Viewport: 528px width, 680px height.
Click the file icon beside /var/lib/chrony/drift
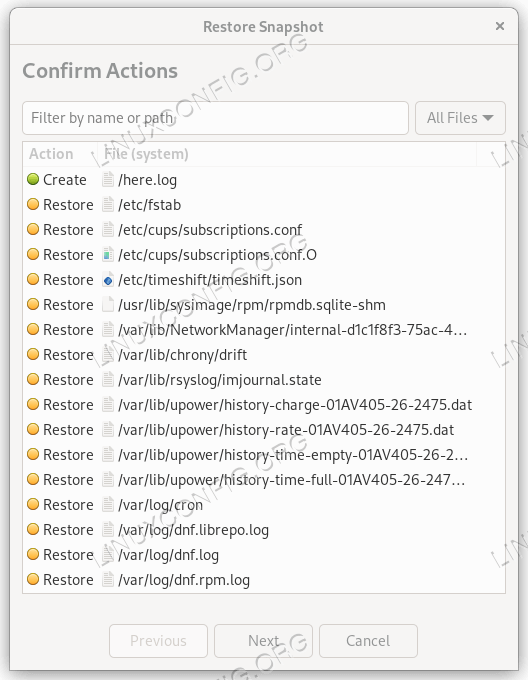[108, 355]
